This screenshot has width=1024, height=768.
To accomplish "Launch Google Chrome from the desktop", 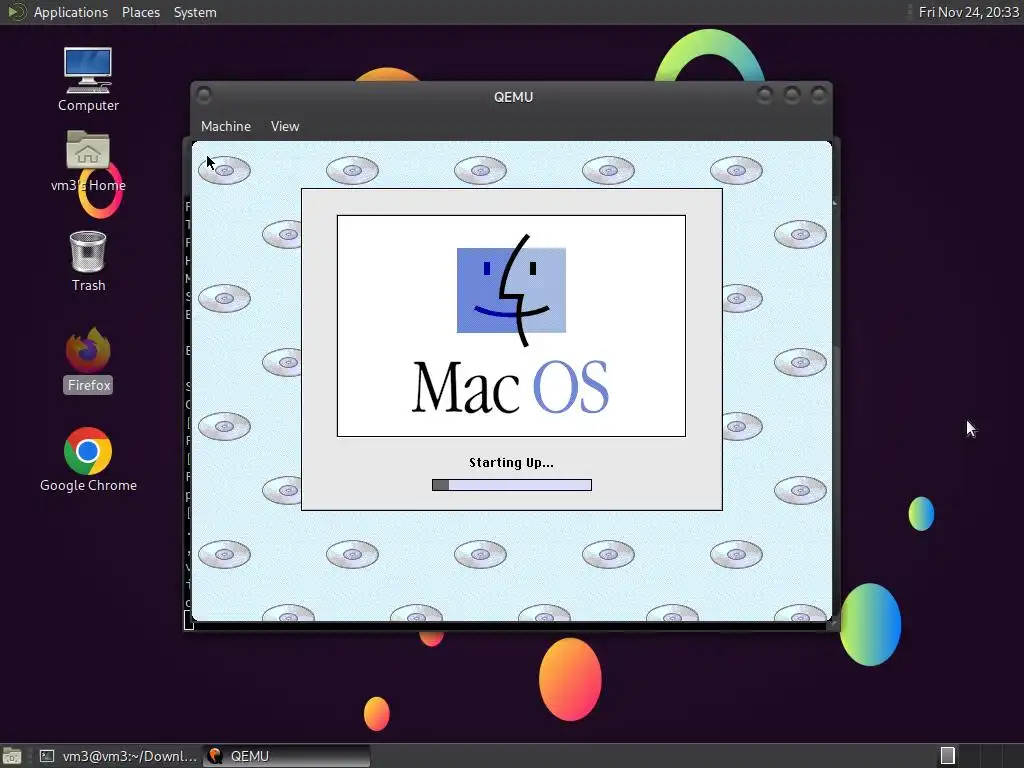I will coord(88,460).
